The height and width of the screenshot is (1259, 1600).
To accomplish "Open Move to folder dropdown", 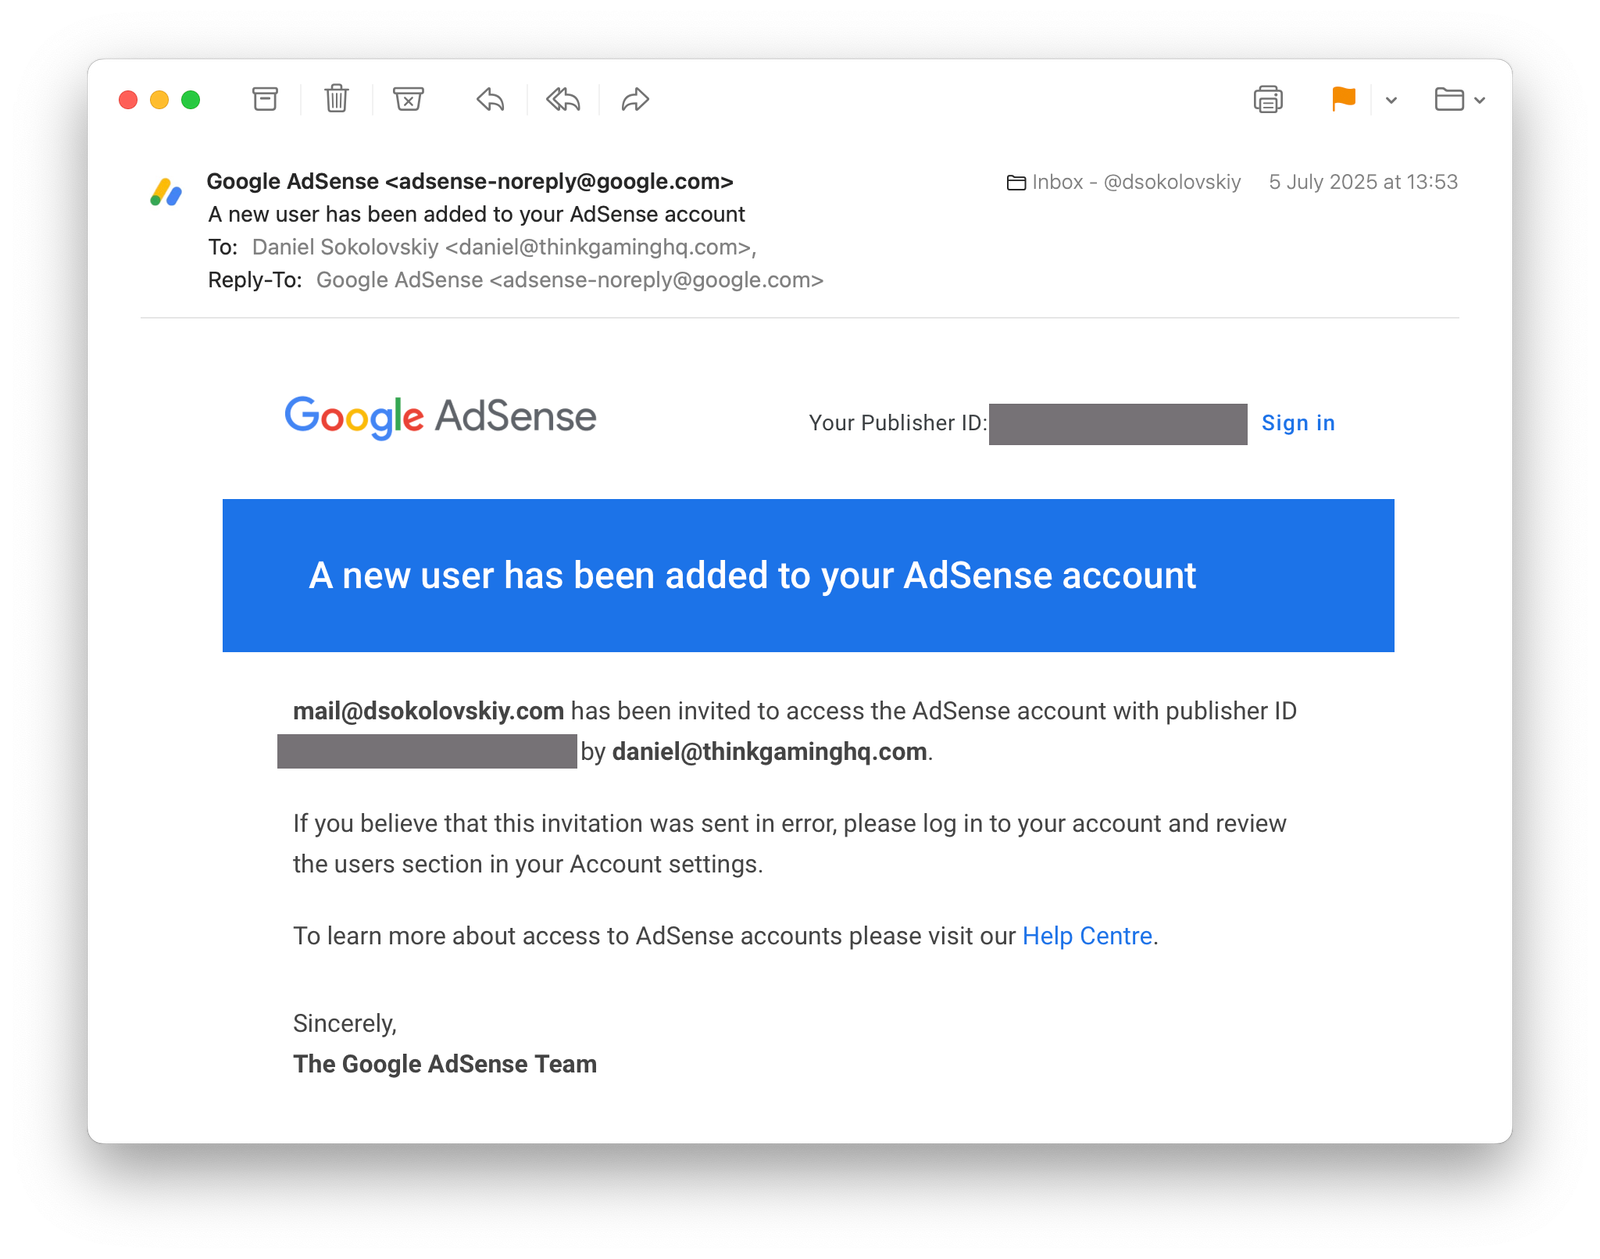I will pyautogui.click(x=1459, y=99).
